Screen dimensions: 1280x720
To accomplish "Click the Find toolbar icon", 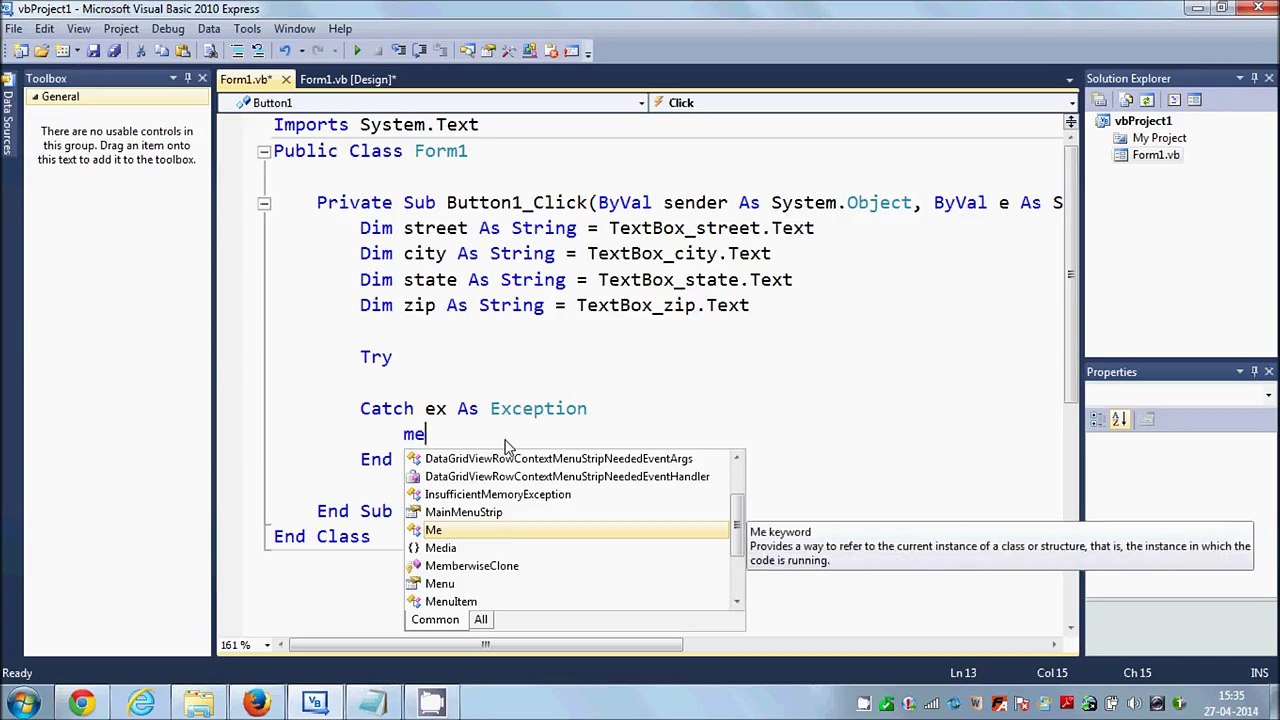I will coord(211,50).
